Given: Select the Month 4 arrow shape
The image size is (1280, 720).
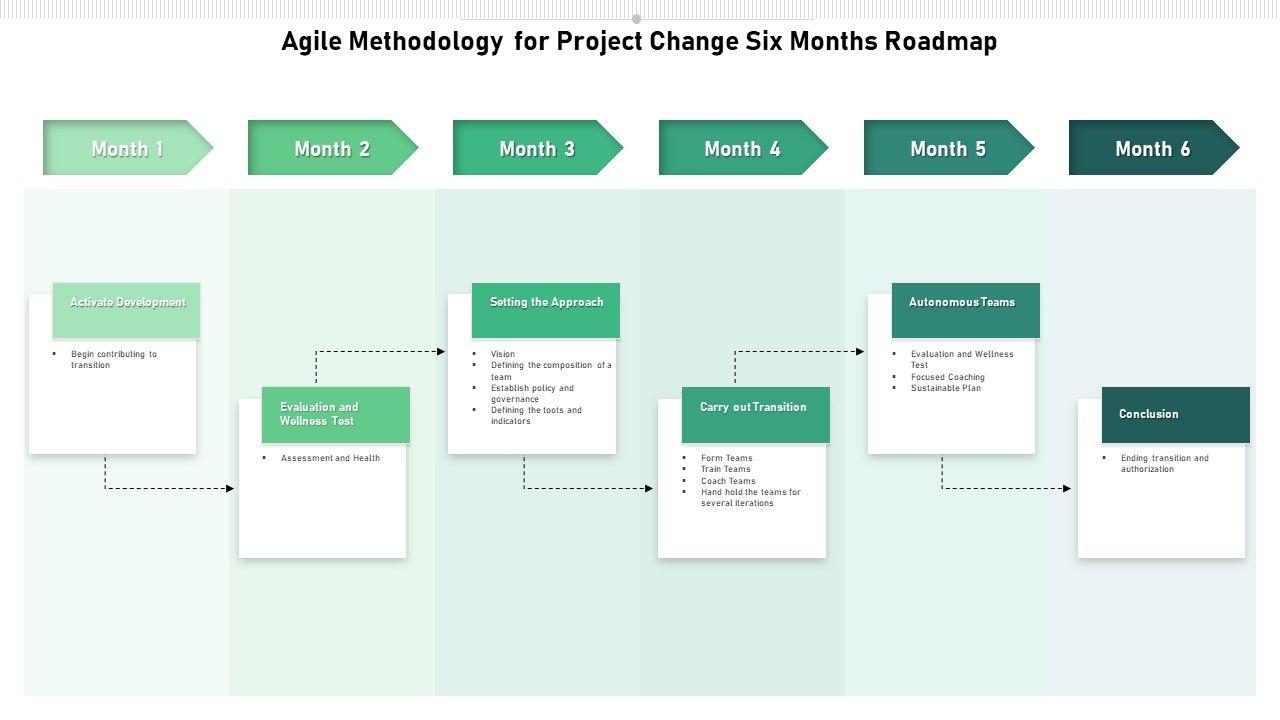Looking at the screenshot, I should point(742,148).
